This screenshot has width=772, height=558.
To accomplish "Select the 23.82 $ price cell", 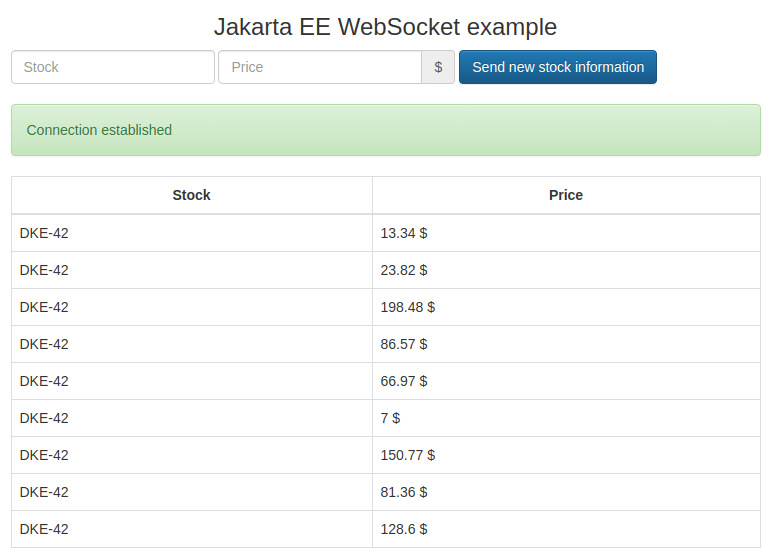I will point(566,270).
